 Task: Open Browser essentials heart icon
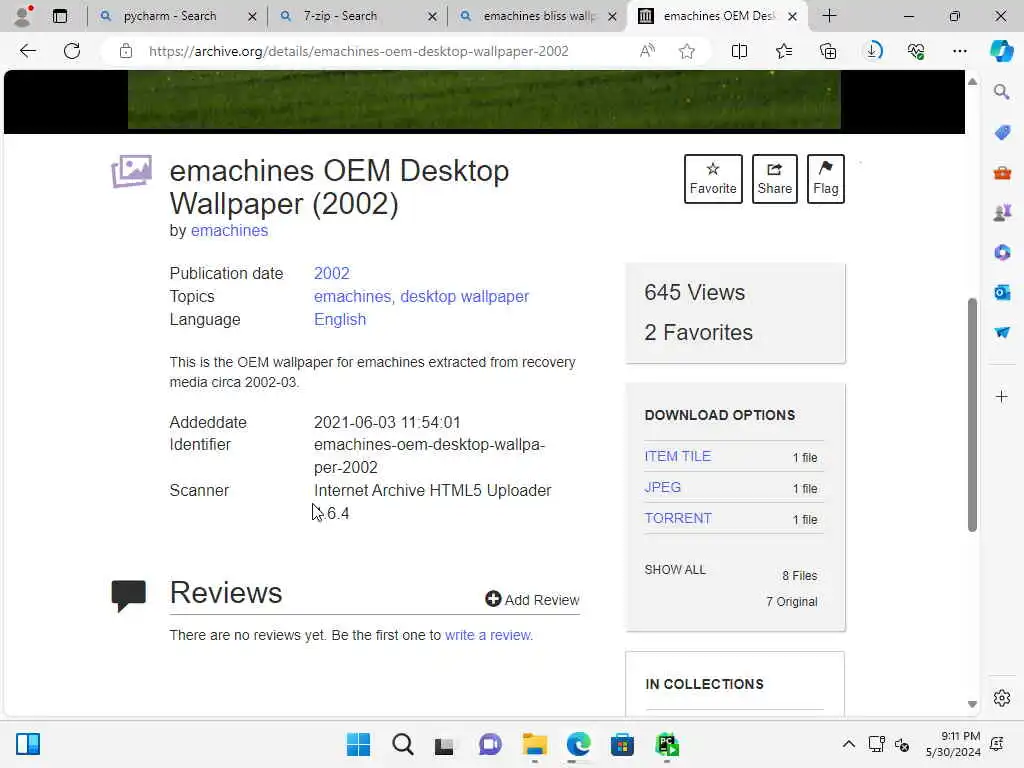coord(916,51)
